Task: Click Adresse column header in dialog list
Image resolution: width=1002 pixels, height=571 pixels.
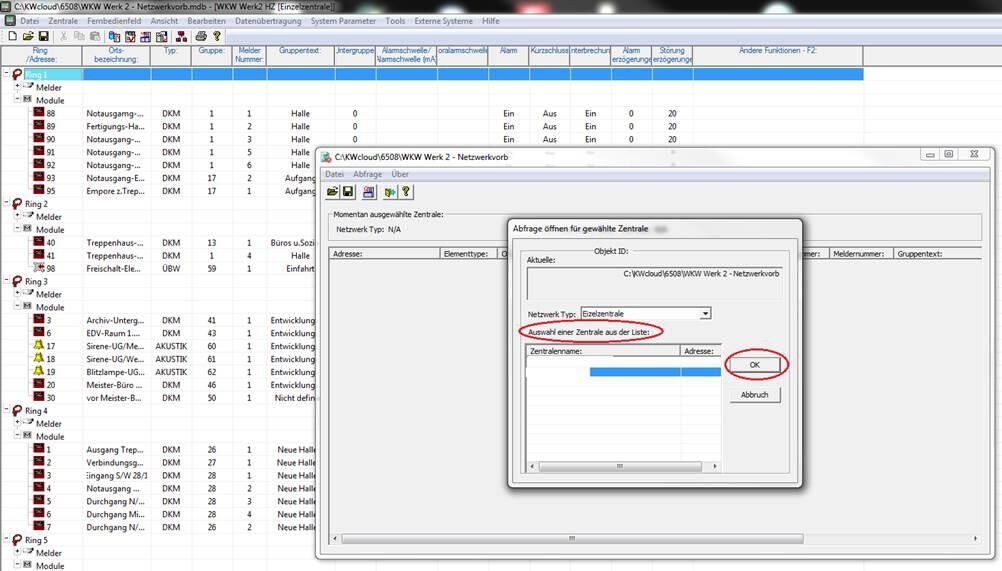Action: [701, 351]
